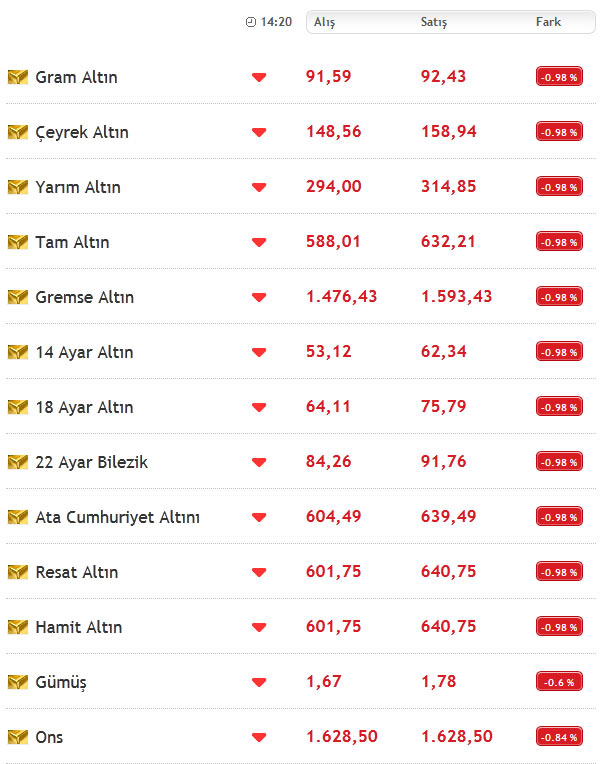Click the red down arrow for Resat Altın

click(259, 572)
